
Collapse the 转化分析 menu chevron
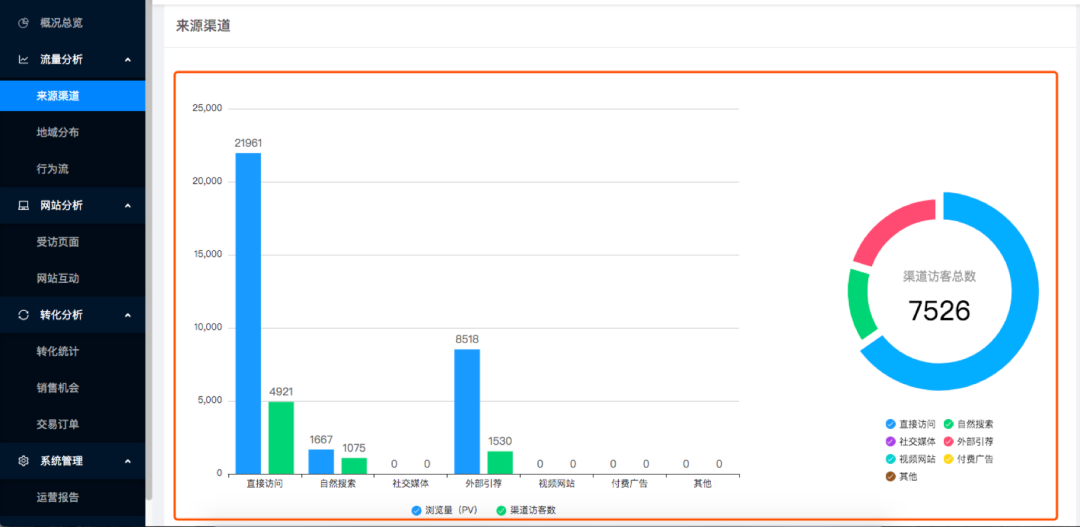(x=127, y=315)
